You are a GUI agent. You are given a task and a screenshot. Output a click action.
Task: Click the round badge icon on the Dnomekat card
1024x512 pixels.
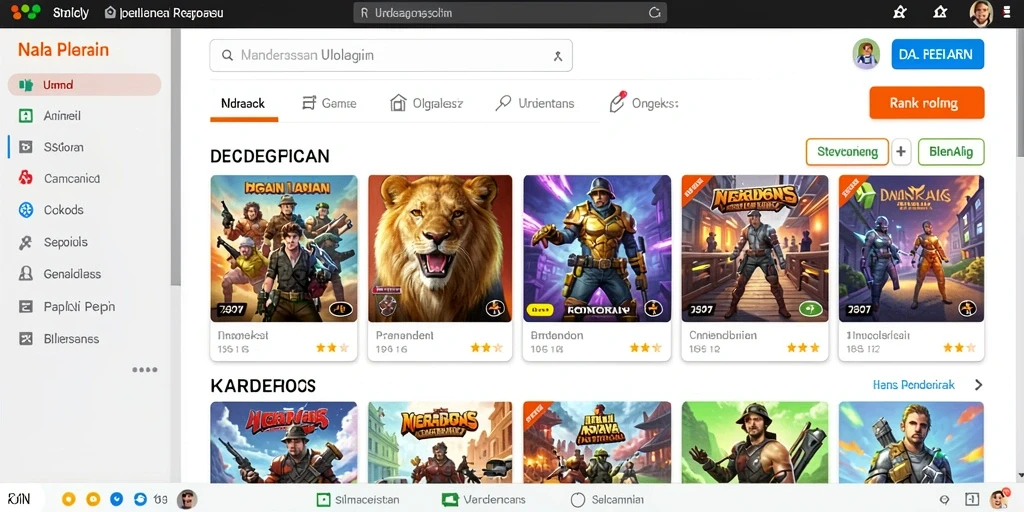[341, 308]
